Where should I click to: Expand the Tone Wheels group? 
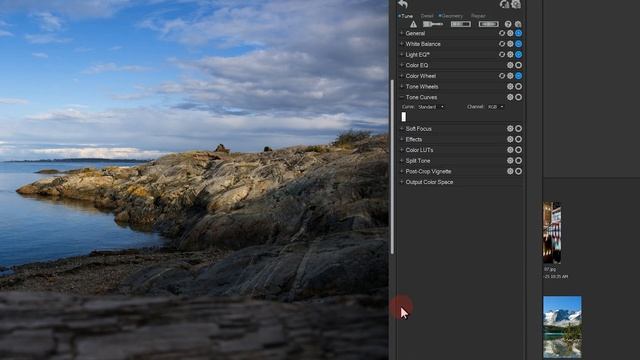click(x=402, y=86)
